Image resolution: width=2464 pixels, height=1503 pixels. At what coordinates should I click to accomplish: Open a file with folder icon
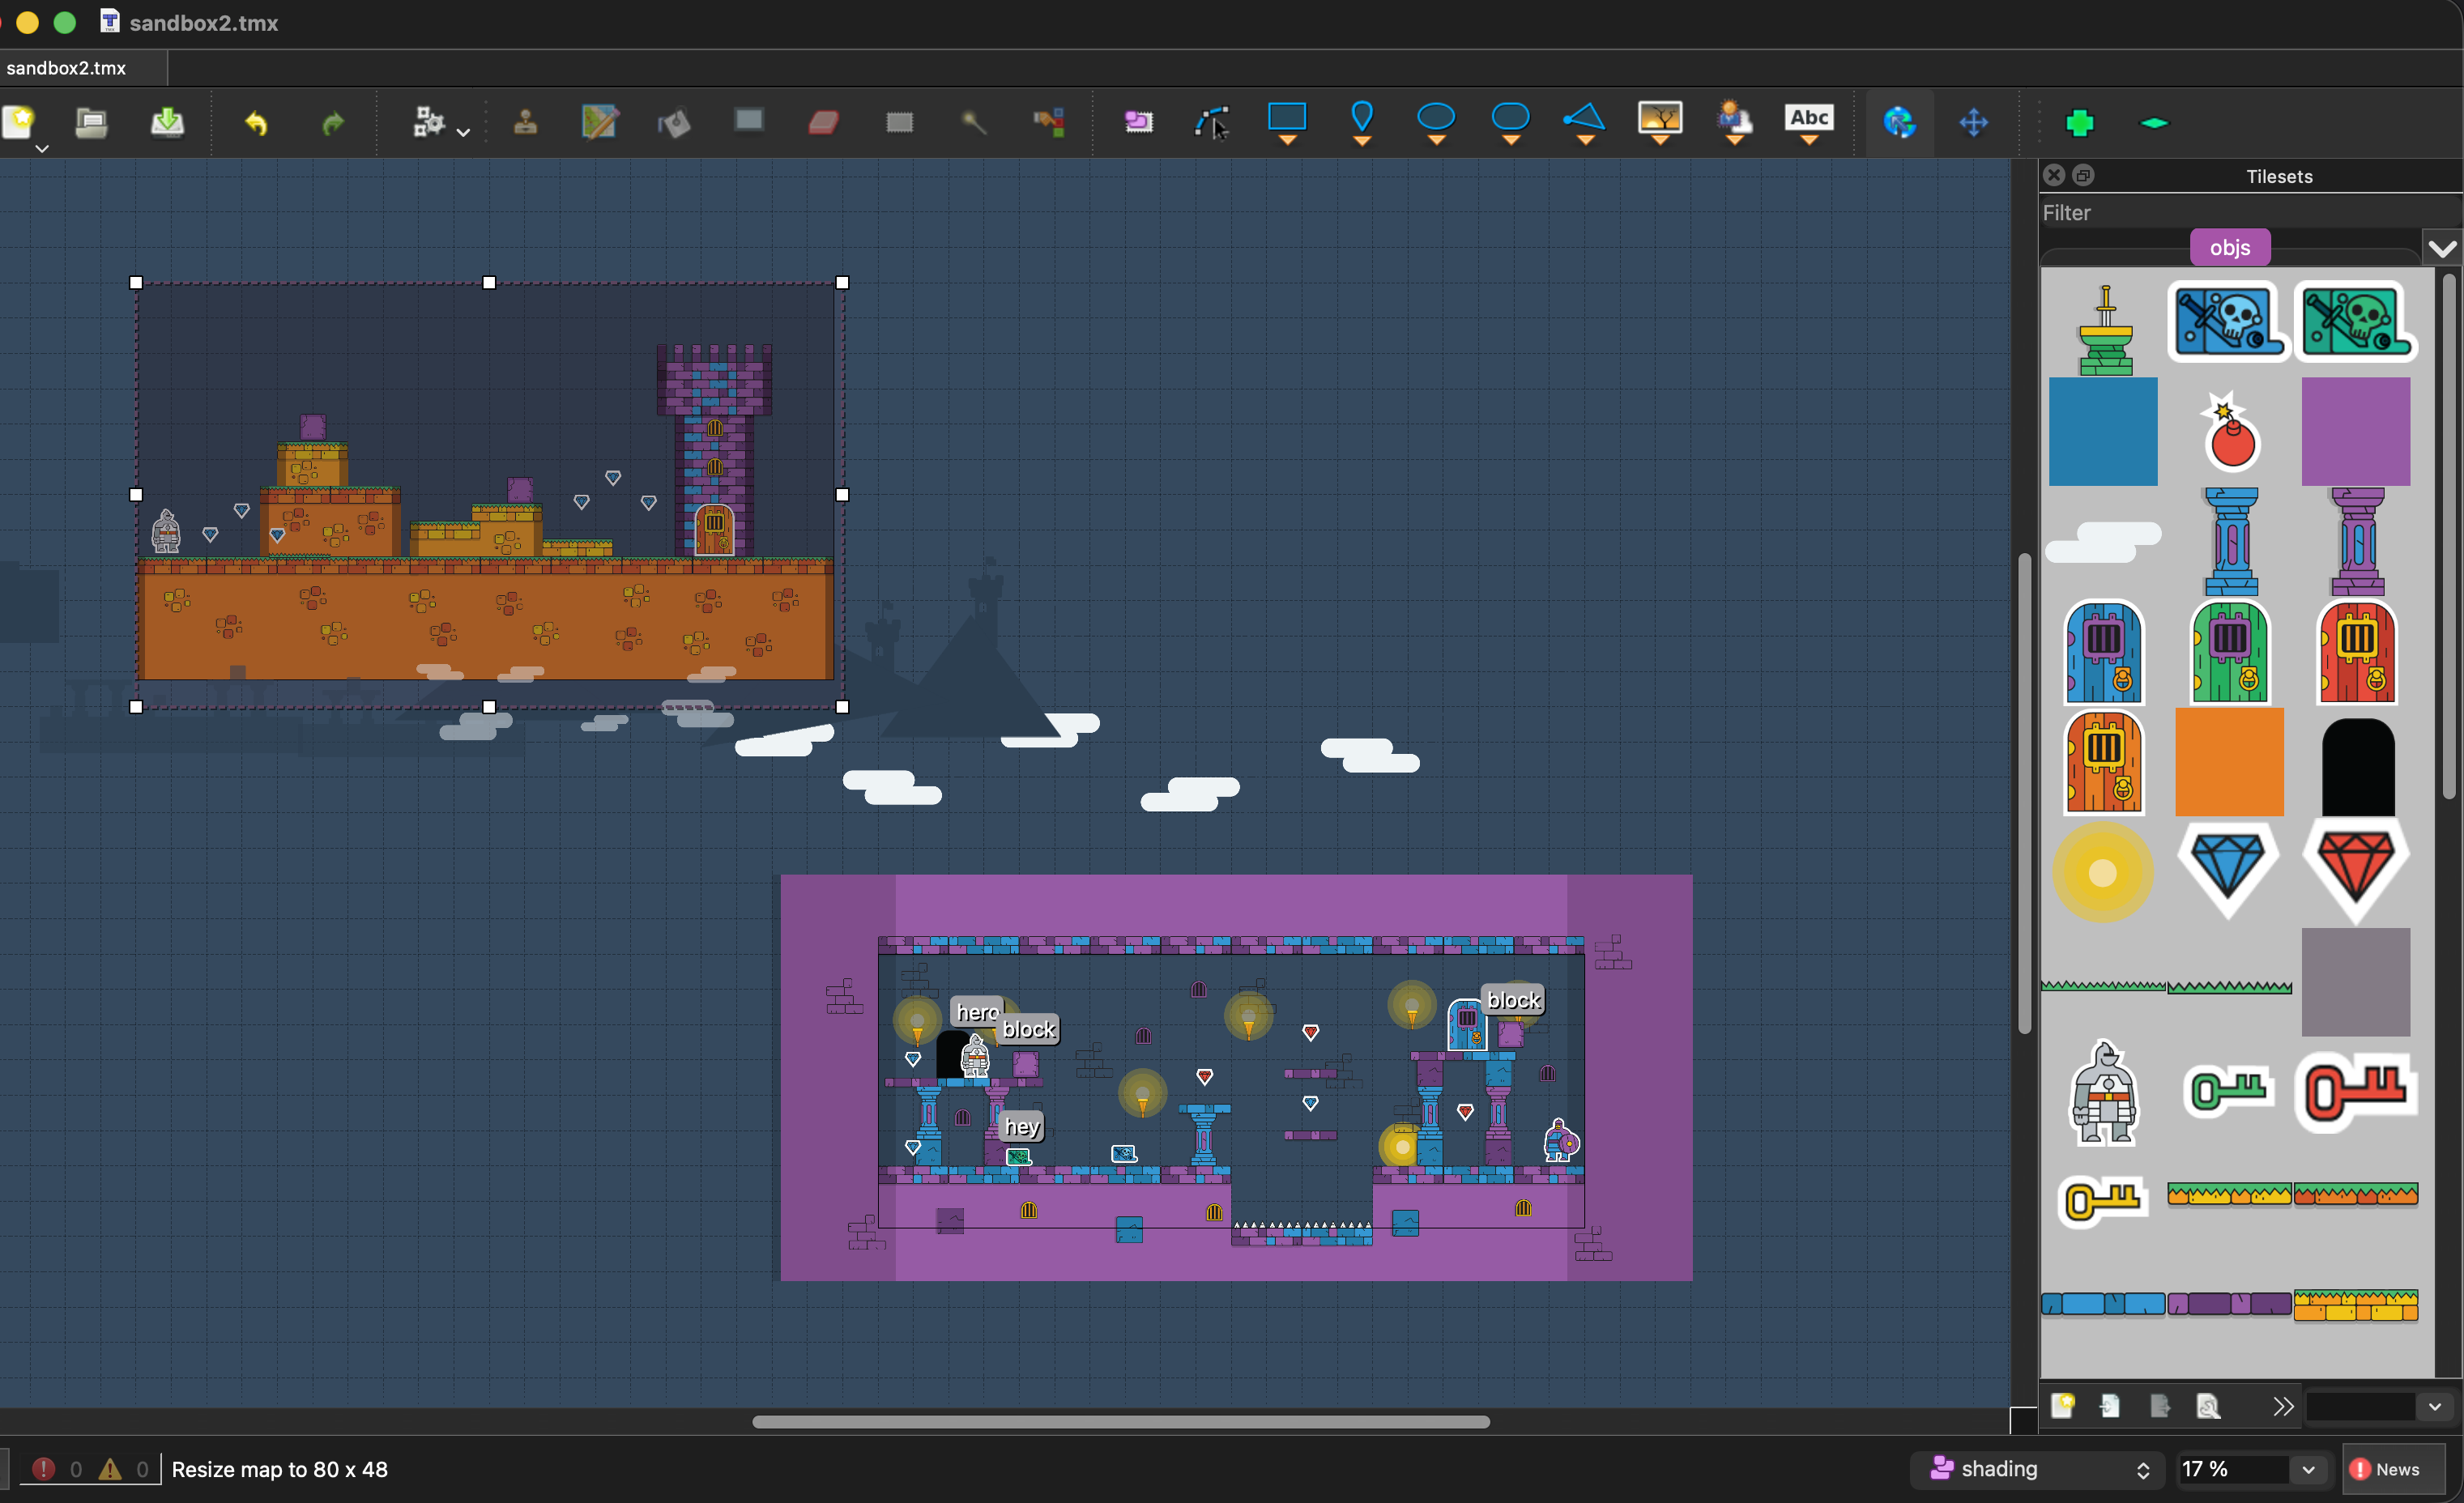[x=92, y=122]
